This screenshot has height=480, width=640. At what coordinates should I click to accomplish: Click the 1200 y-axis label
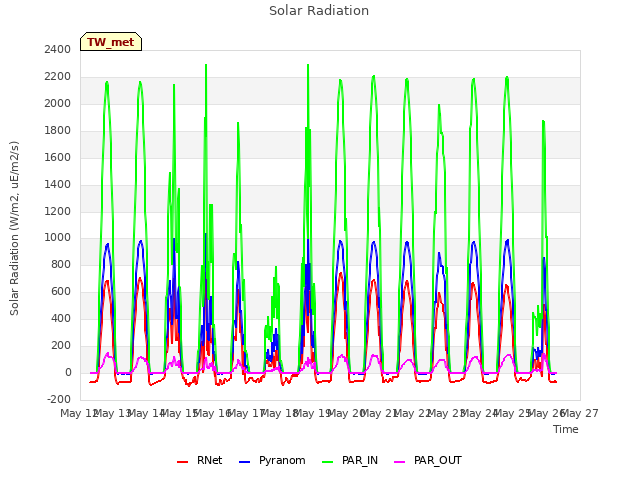tap(58, 211)
